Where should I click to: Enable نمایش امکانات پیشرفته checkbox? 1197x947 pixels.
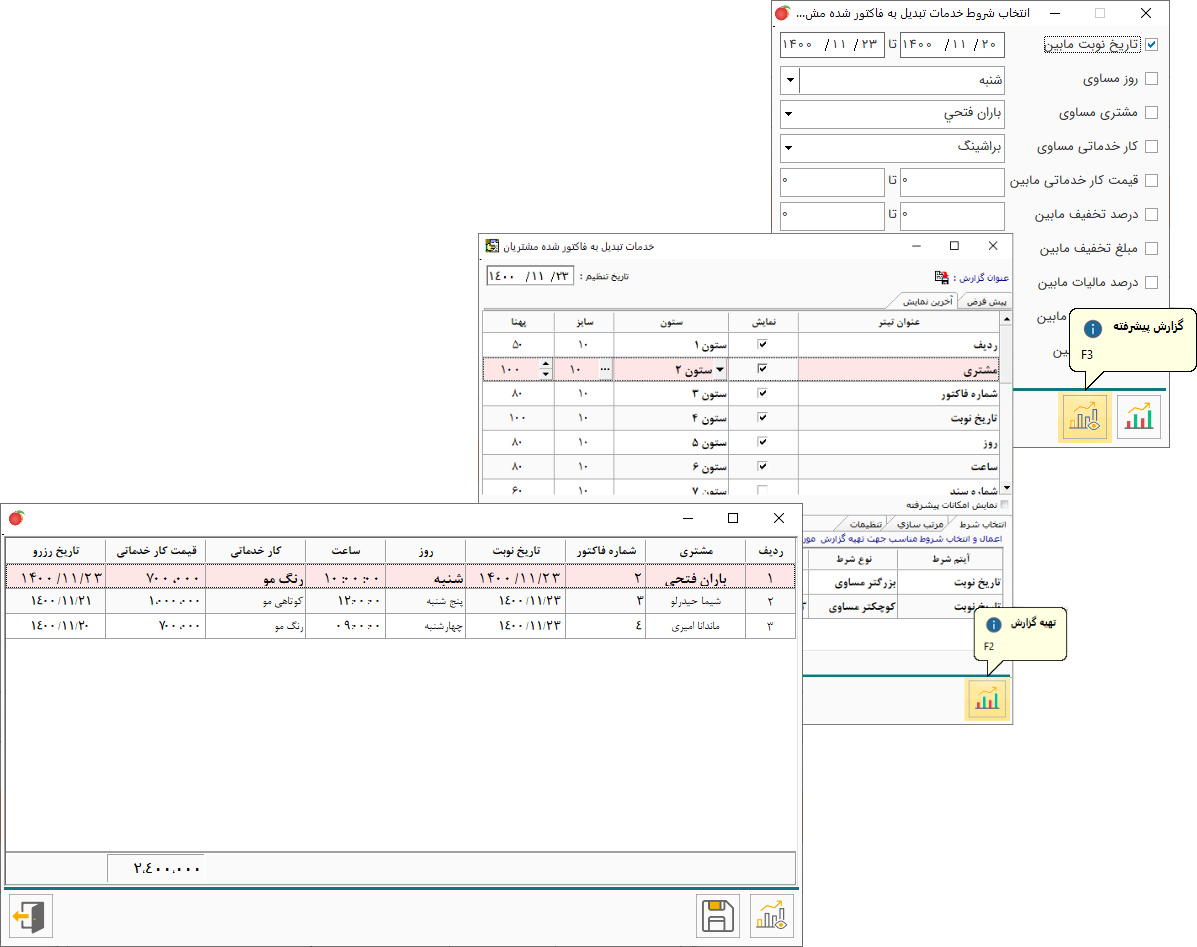(1004, 504)
